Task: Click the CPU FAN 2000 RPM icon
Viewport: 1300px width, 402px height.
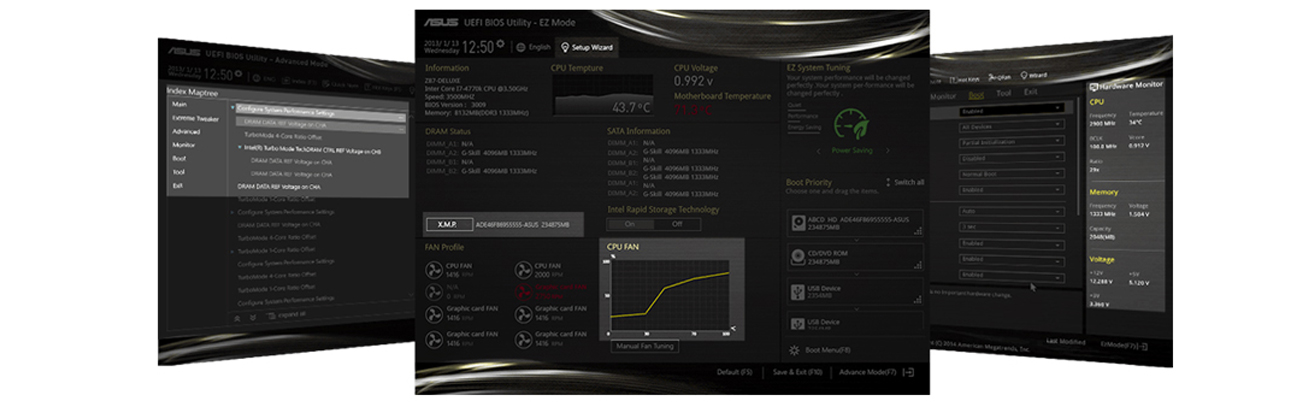Action: [x=524, y=268]
